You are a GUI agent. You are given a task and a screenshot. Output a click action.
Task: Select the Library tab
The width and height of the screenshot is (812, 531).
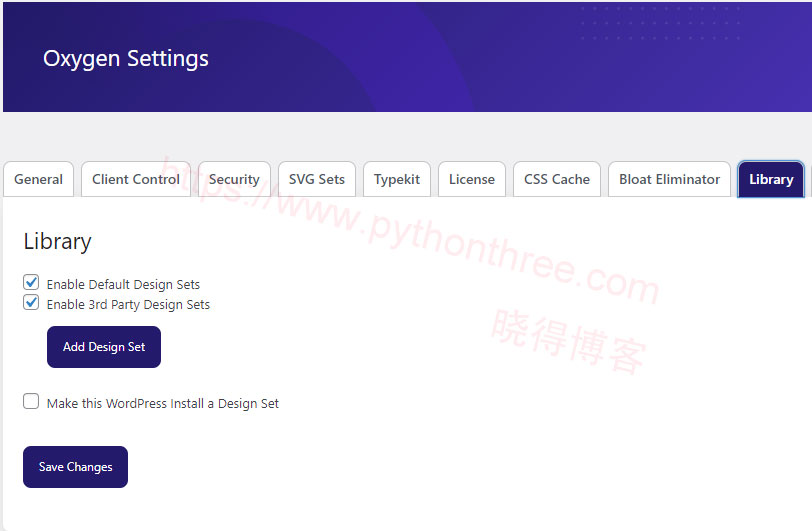click(771, 179)
